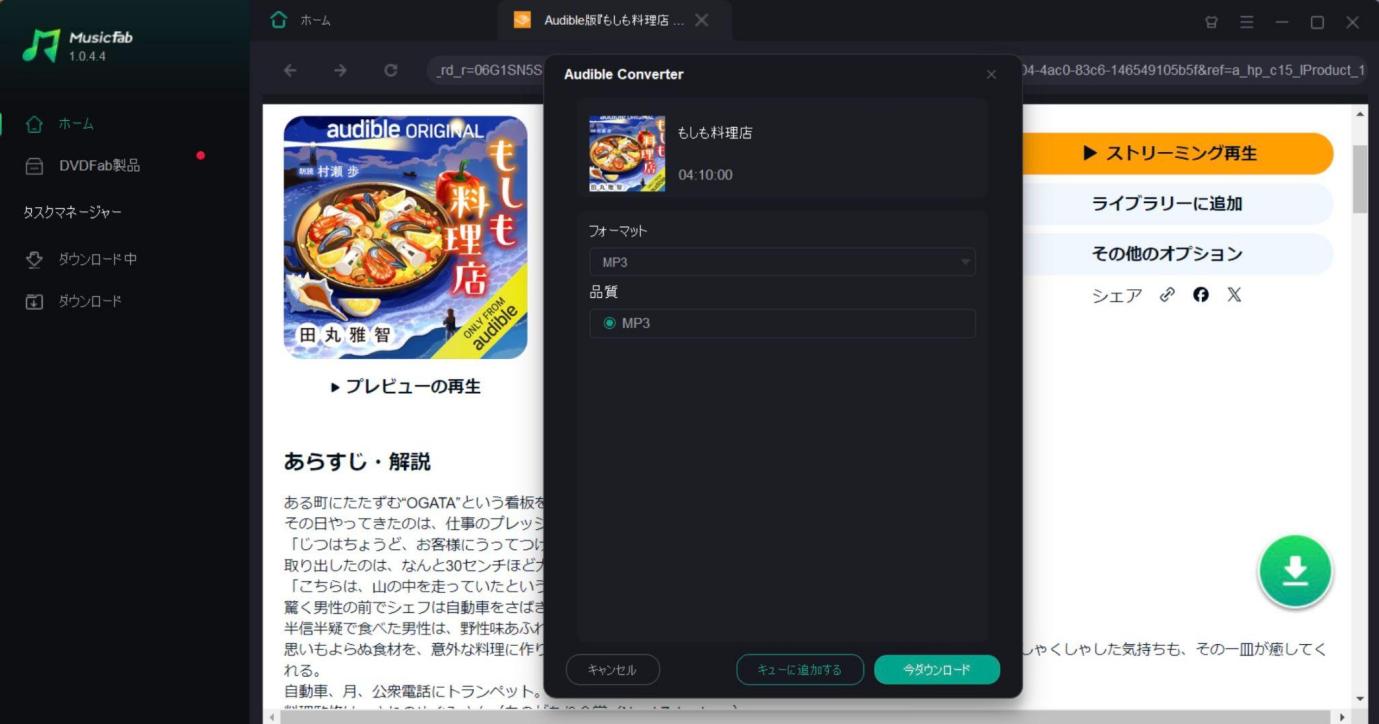Click the home icon in the ホーム tab
The height and width of the screenshot is (724, 1379).
coord(279,20)
